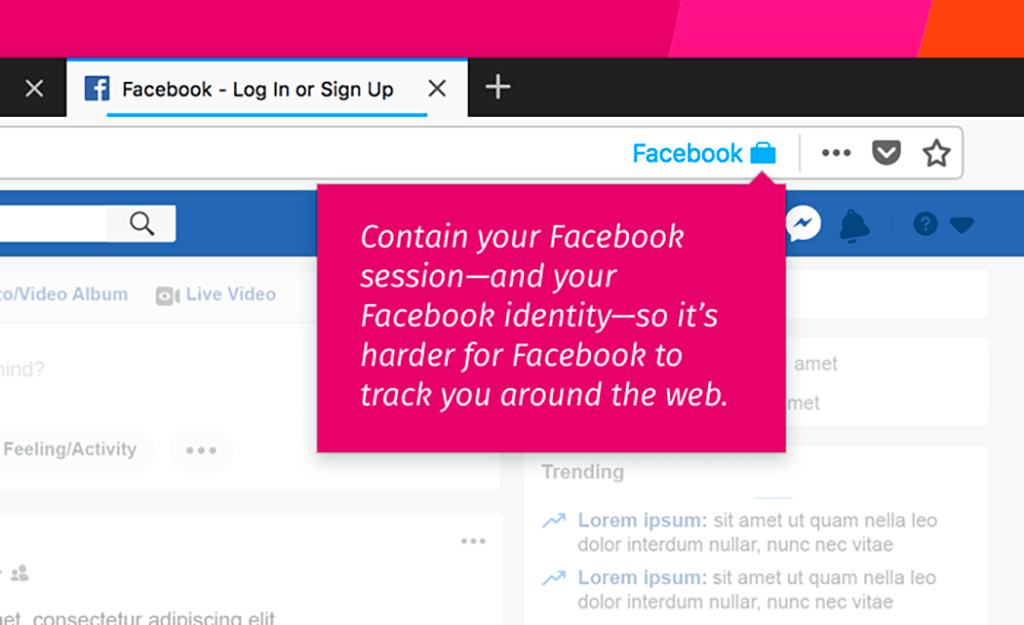Click first trending arrow icon
The width and height of the screenshot is (1024, 625).
coord(554,521)
